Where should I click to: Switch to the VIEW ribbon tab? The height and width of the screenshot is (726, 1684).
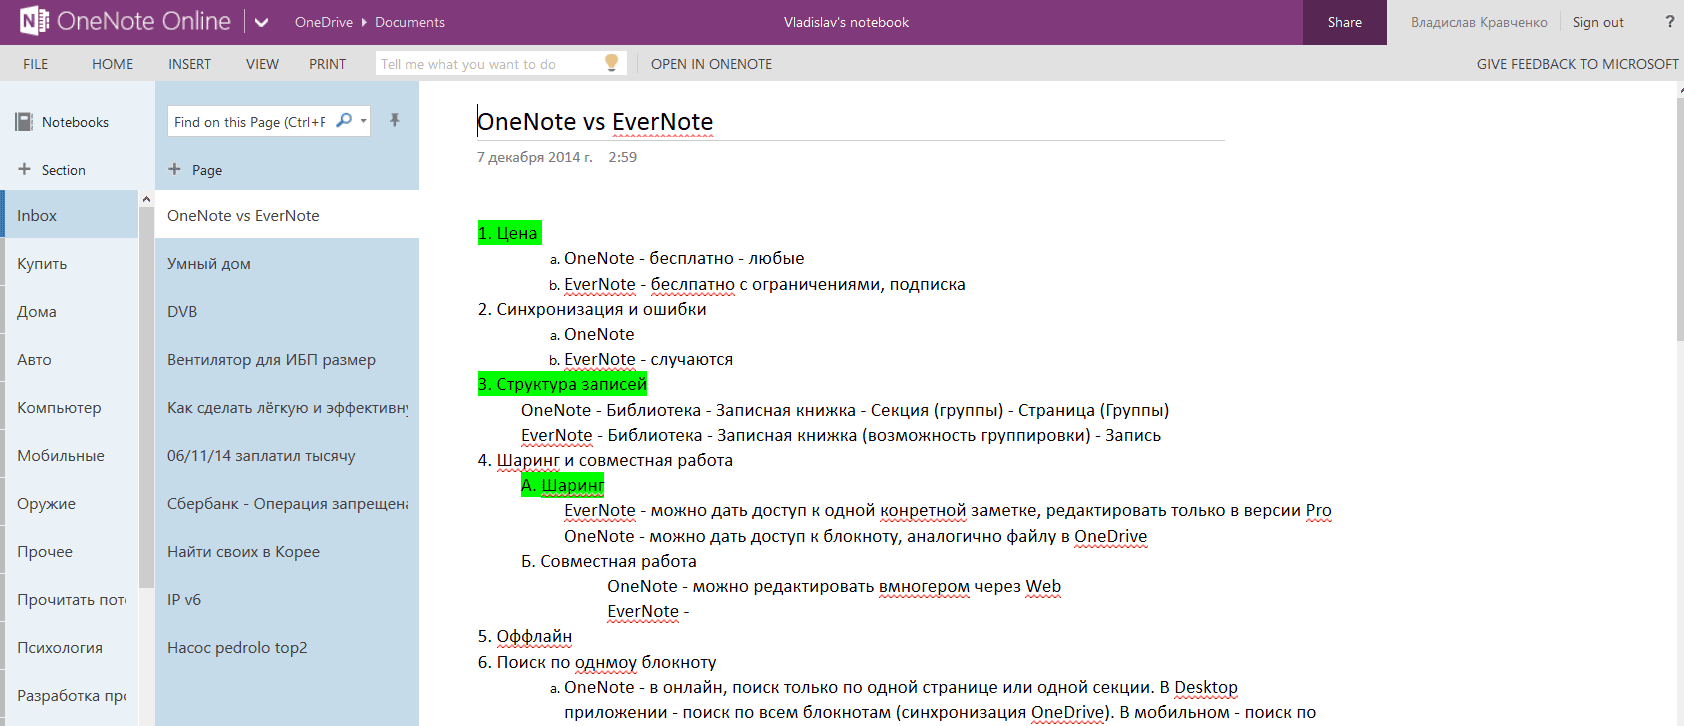click(x=262, y=64)
